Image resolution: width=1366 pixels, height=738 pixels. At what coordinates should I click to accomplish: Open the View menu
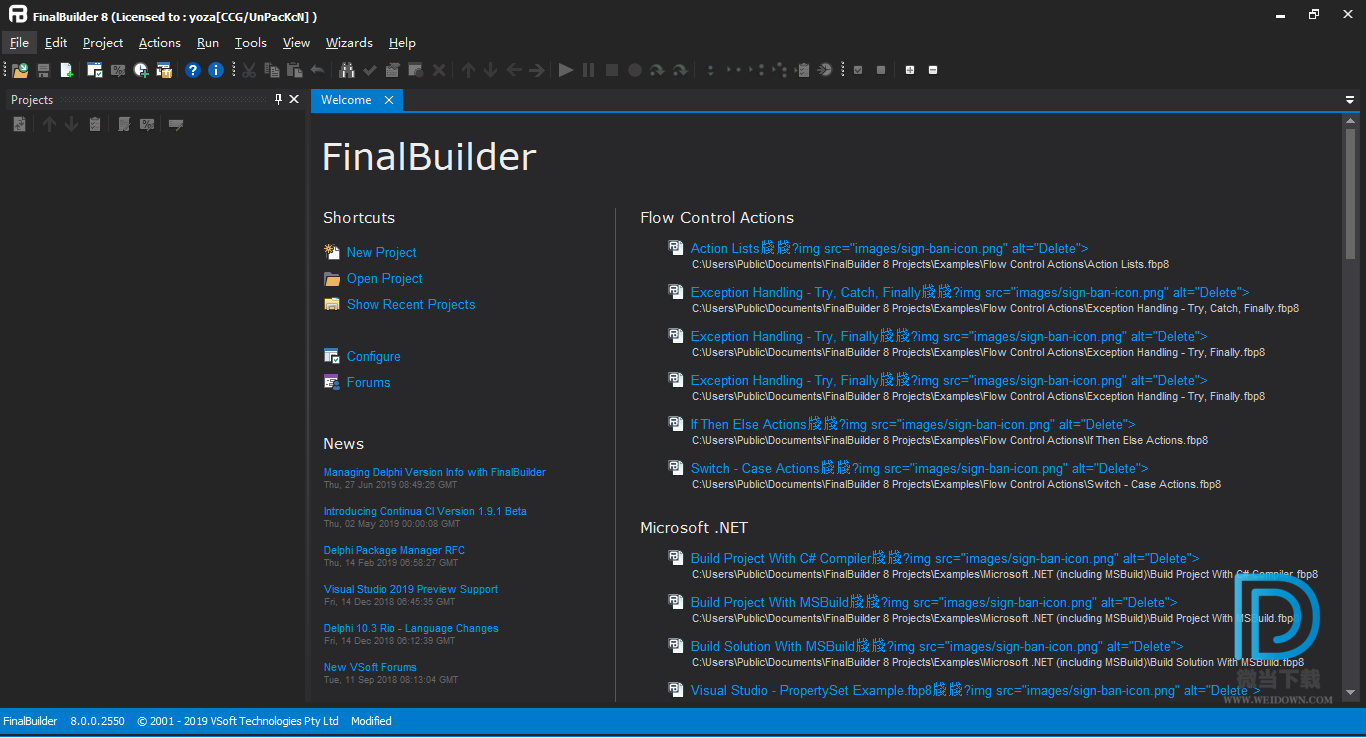[296, 43]
